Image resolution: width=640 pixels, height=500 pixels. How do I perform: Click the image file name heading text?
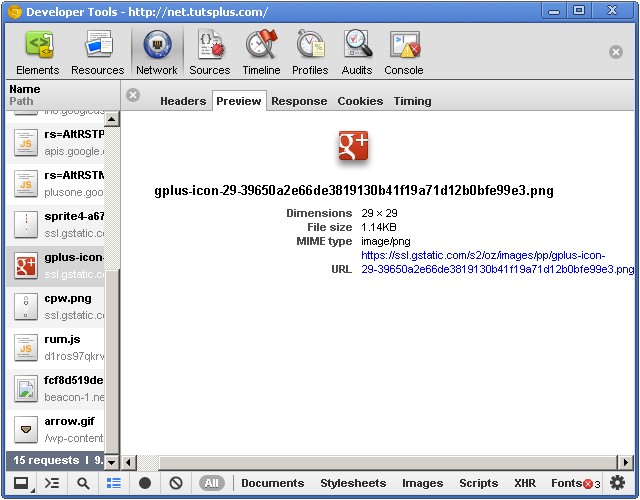[x=354, y=191]
